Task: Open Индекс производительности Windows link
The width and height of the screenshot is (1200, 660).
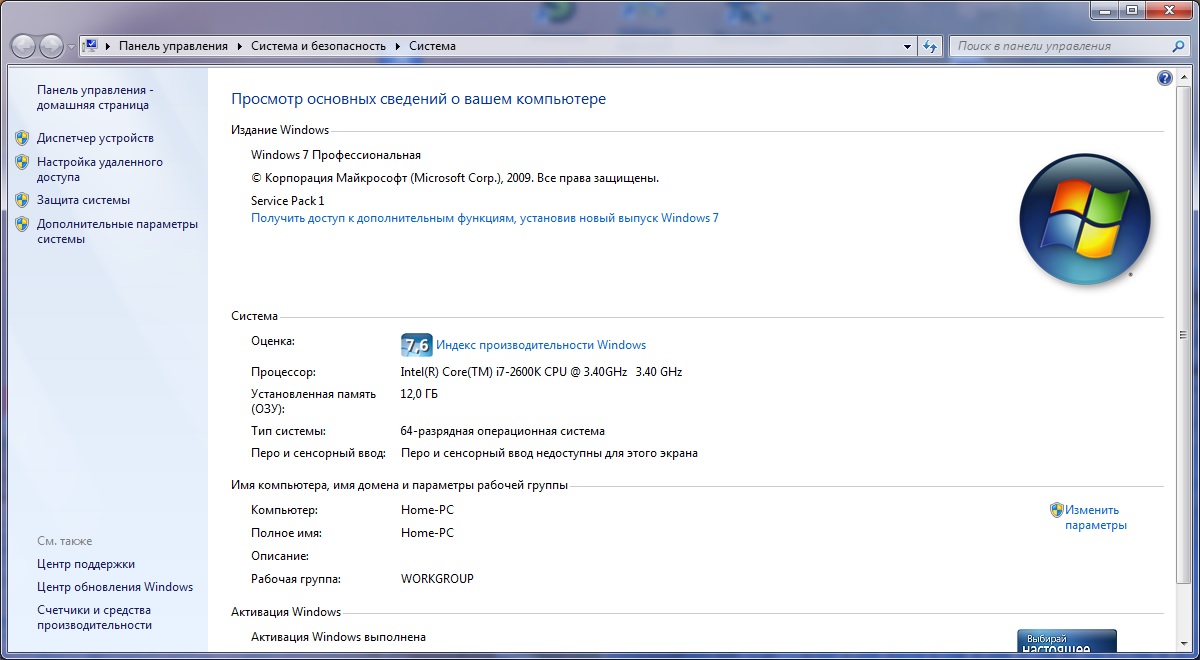Action: (x=541, y=345)
